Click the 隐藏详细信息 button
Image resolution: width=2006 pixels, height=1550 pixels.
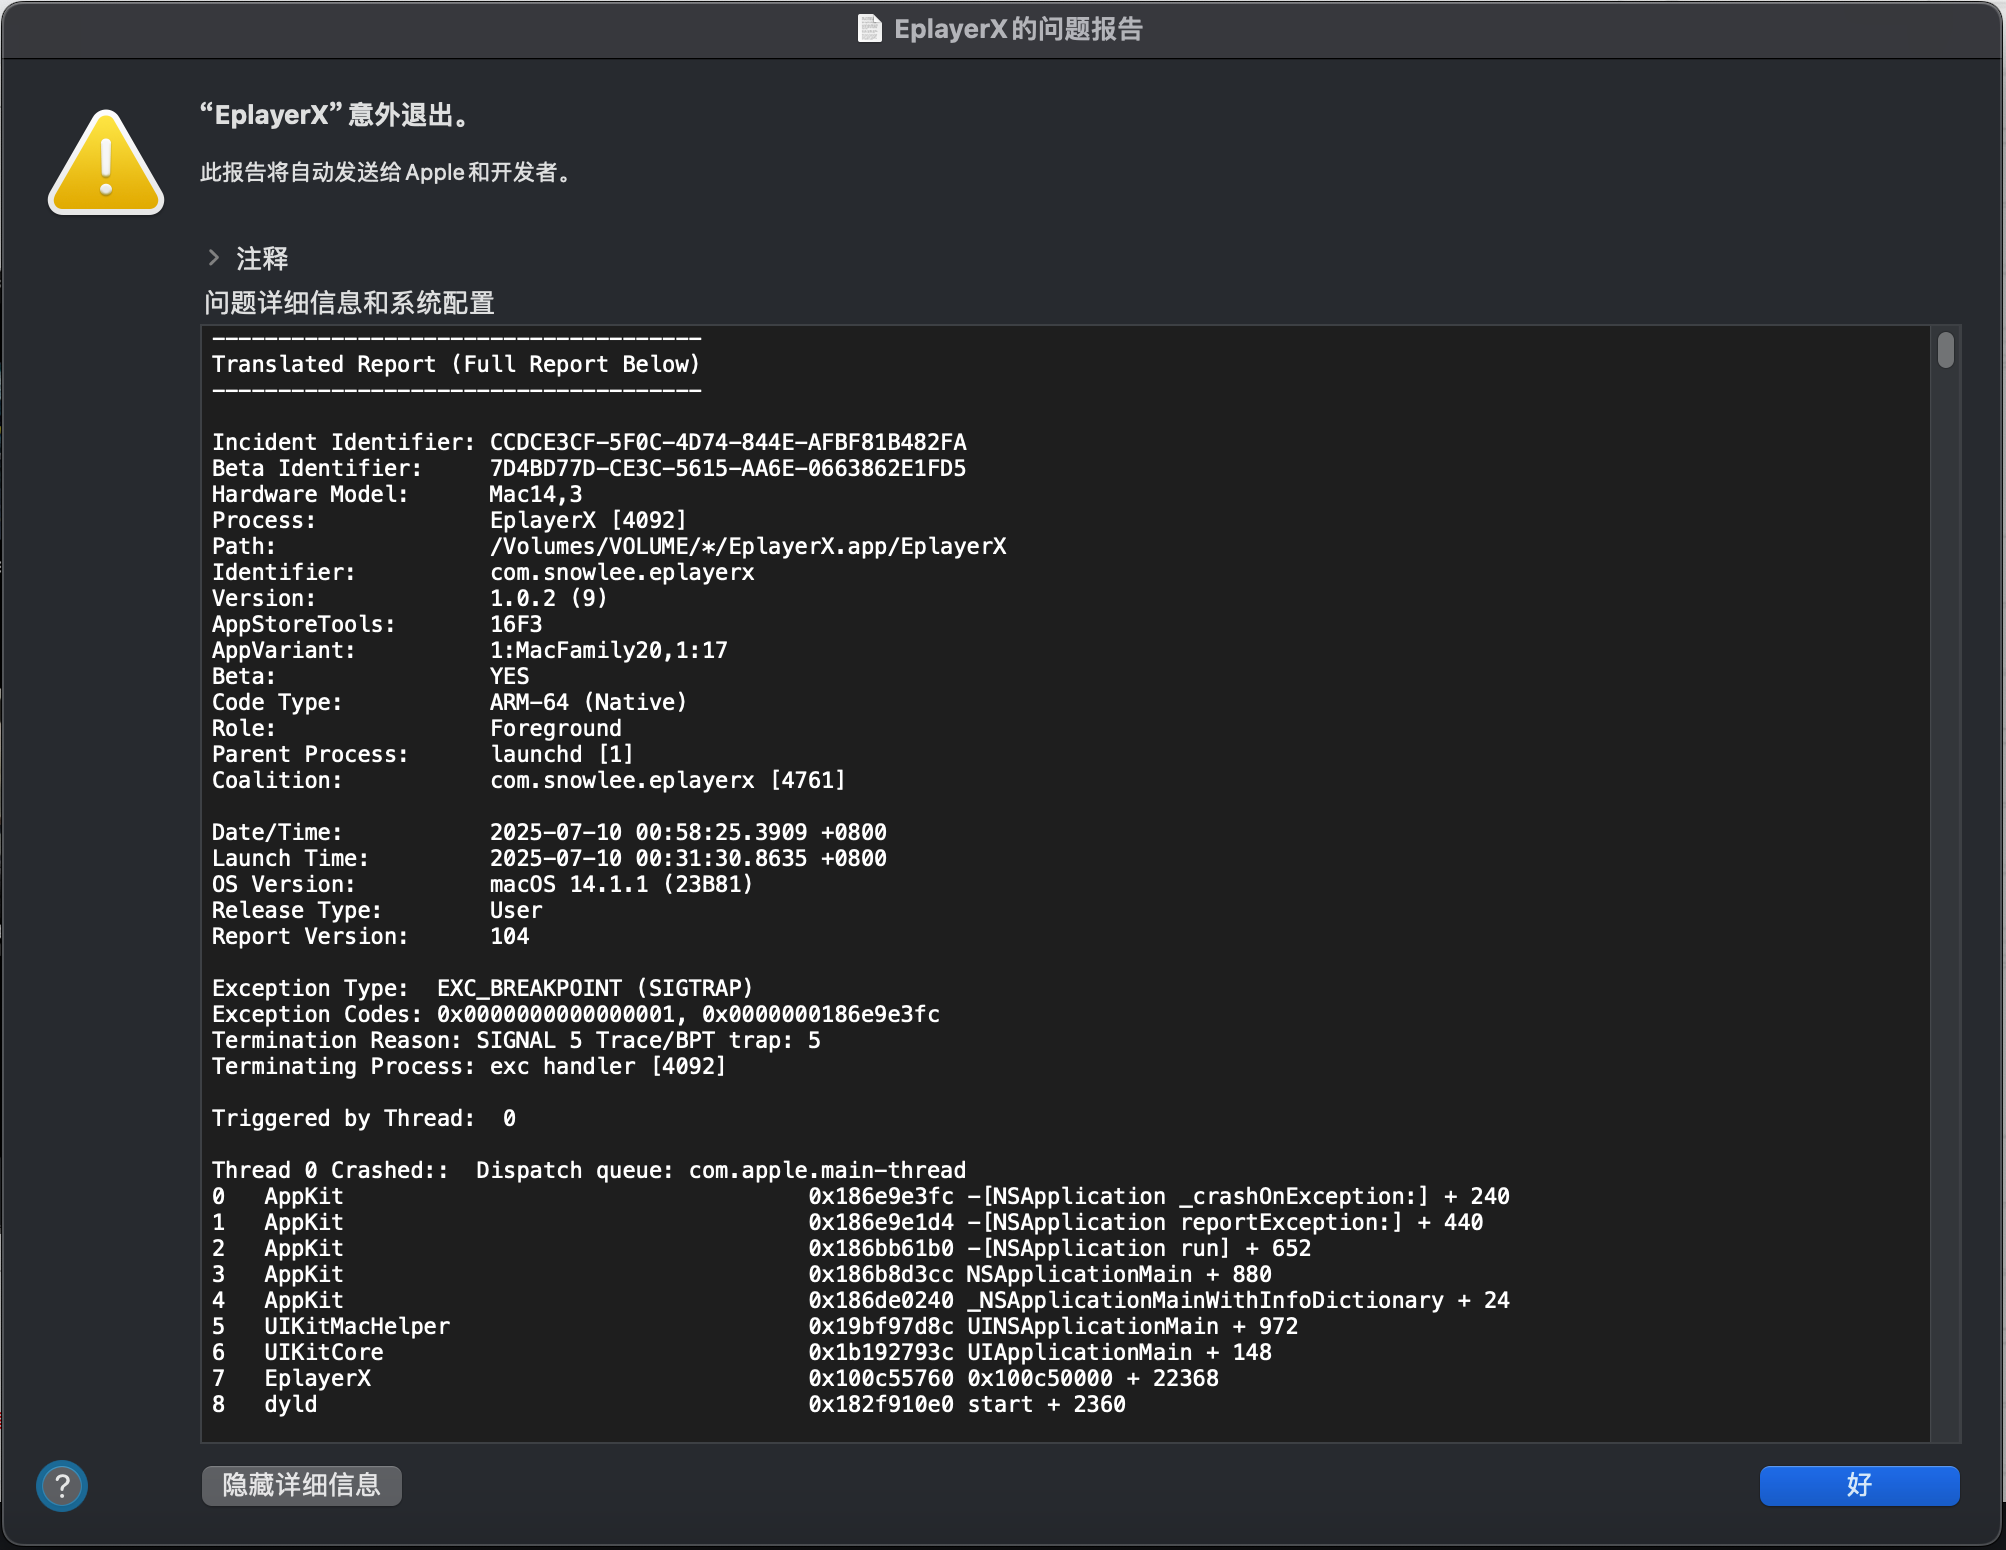coord(302,1485)
